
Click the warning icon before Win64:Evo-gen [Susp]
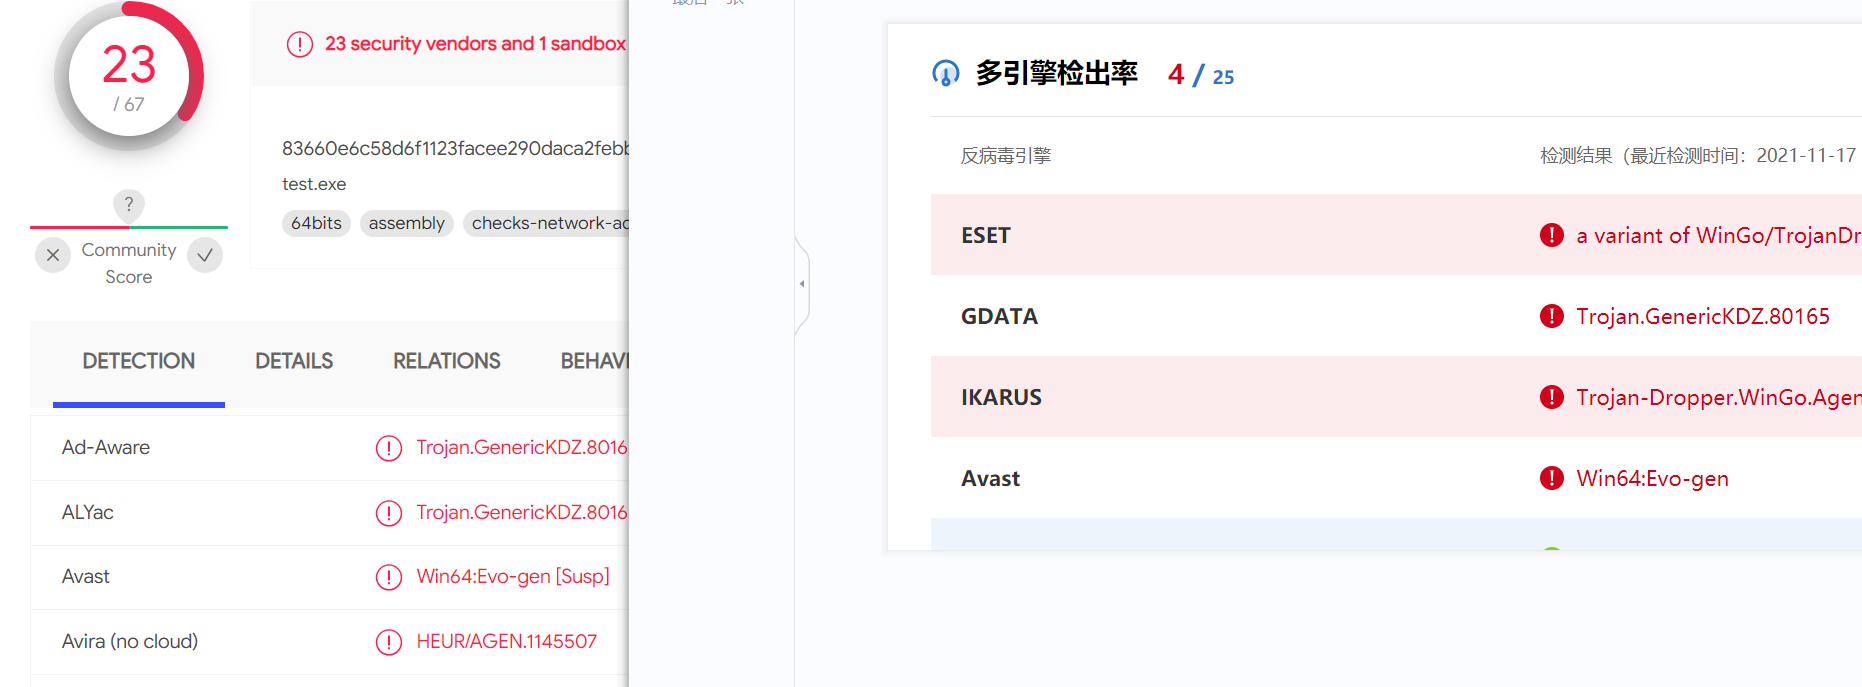click(x=389, y=577)
